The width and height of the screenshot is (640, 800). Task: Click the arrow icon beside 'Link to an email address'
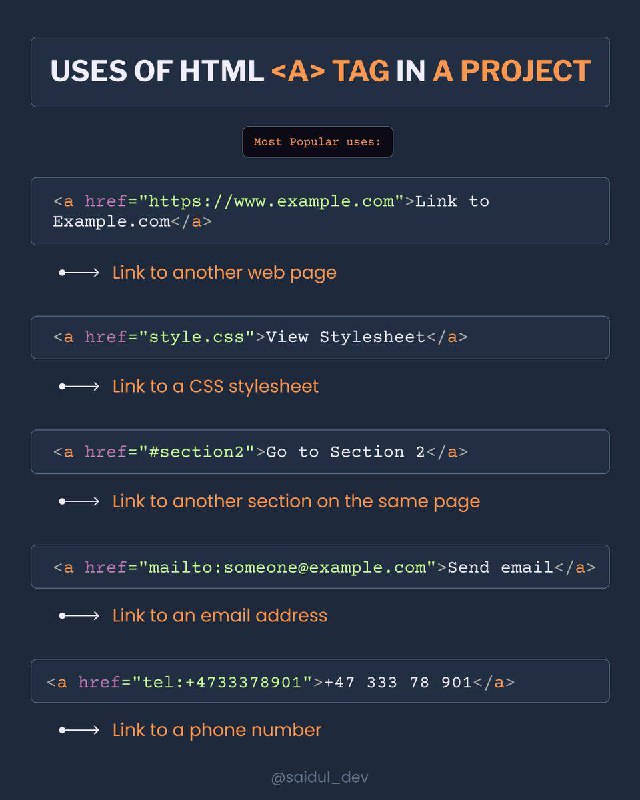pos(79,616)
